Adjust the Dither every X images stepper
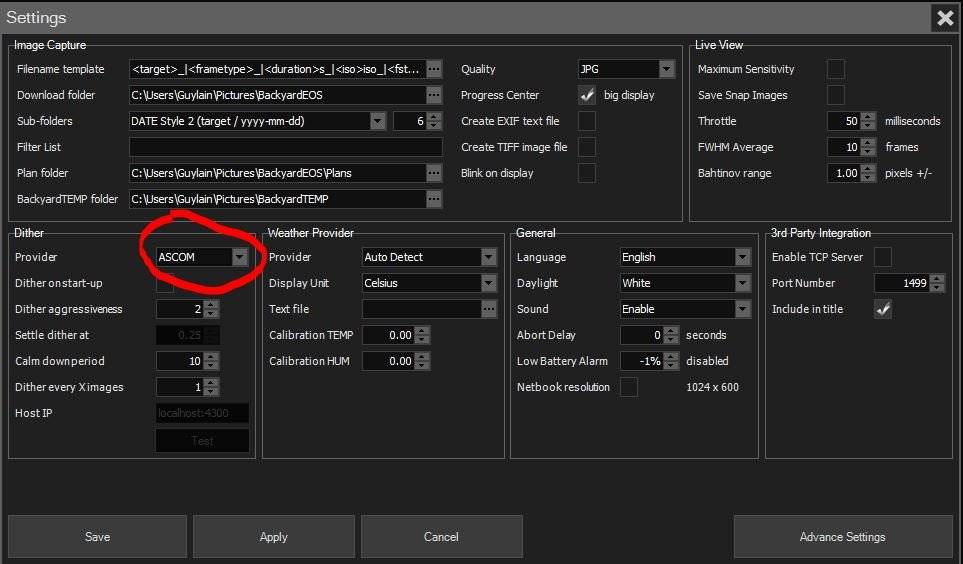Viewport: 963px width, 564px height. pos(211,386)
